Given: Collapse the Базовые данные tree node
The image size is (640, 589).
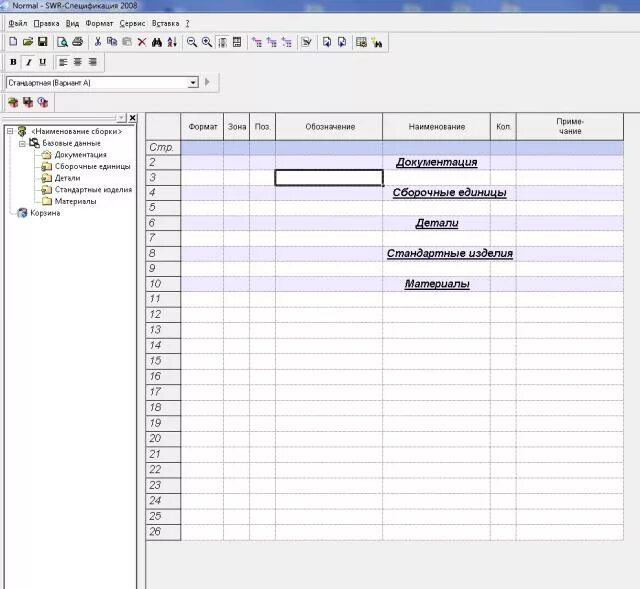Looking at the screenshot, I should 22,143.
